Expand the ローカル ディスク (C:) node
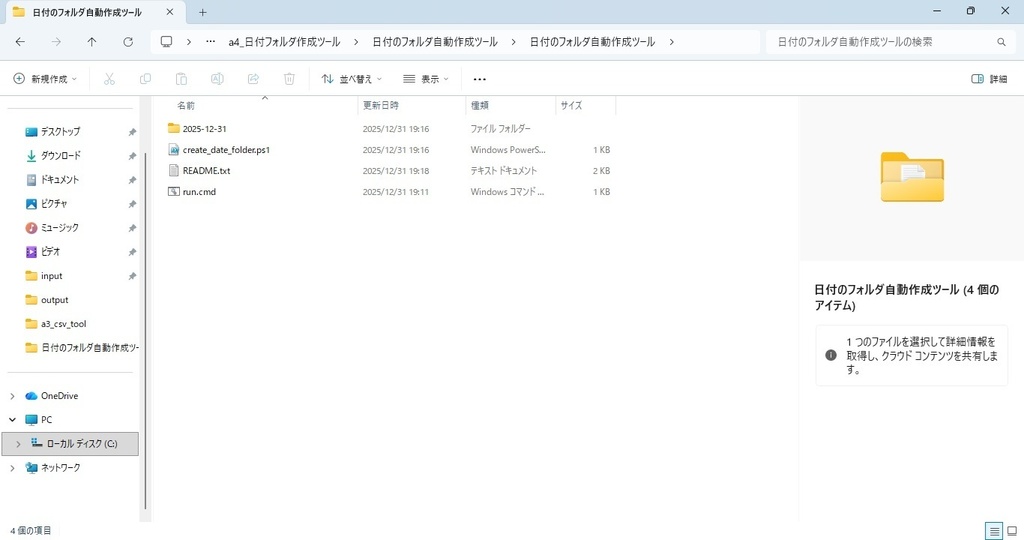 (x=18, y=444)
